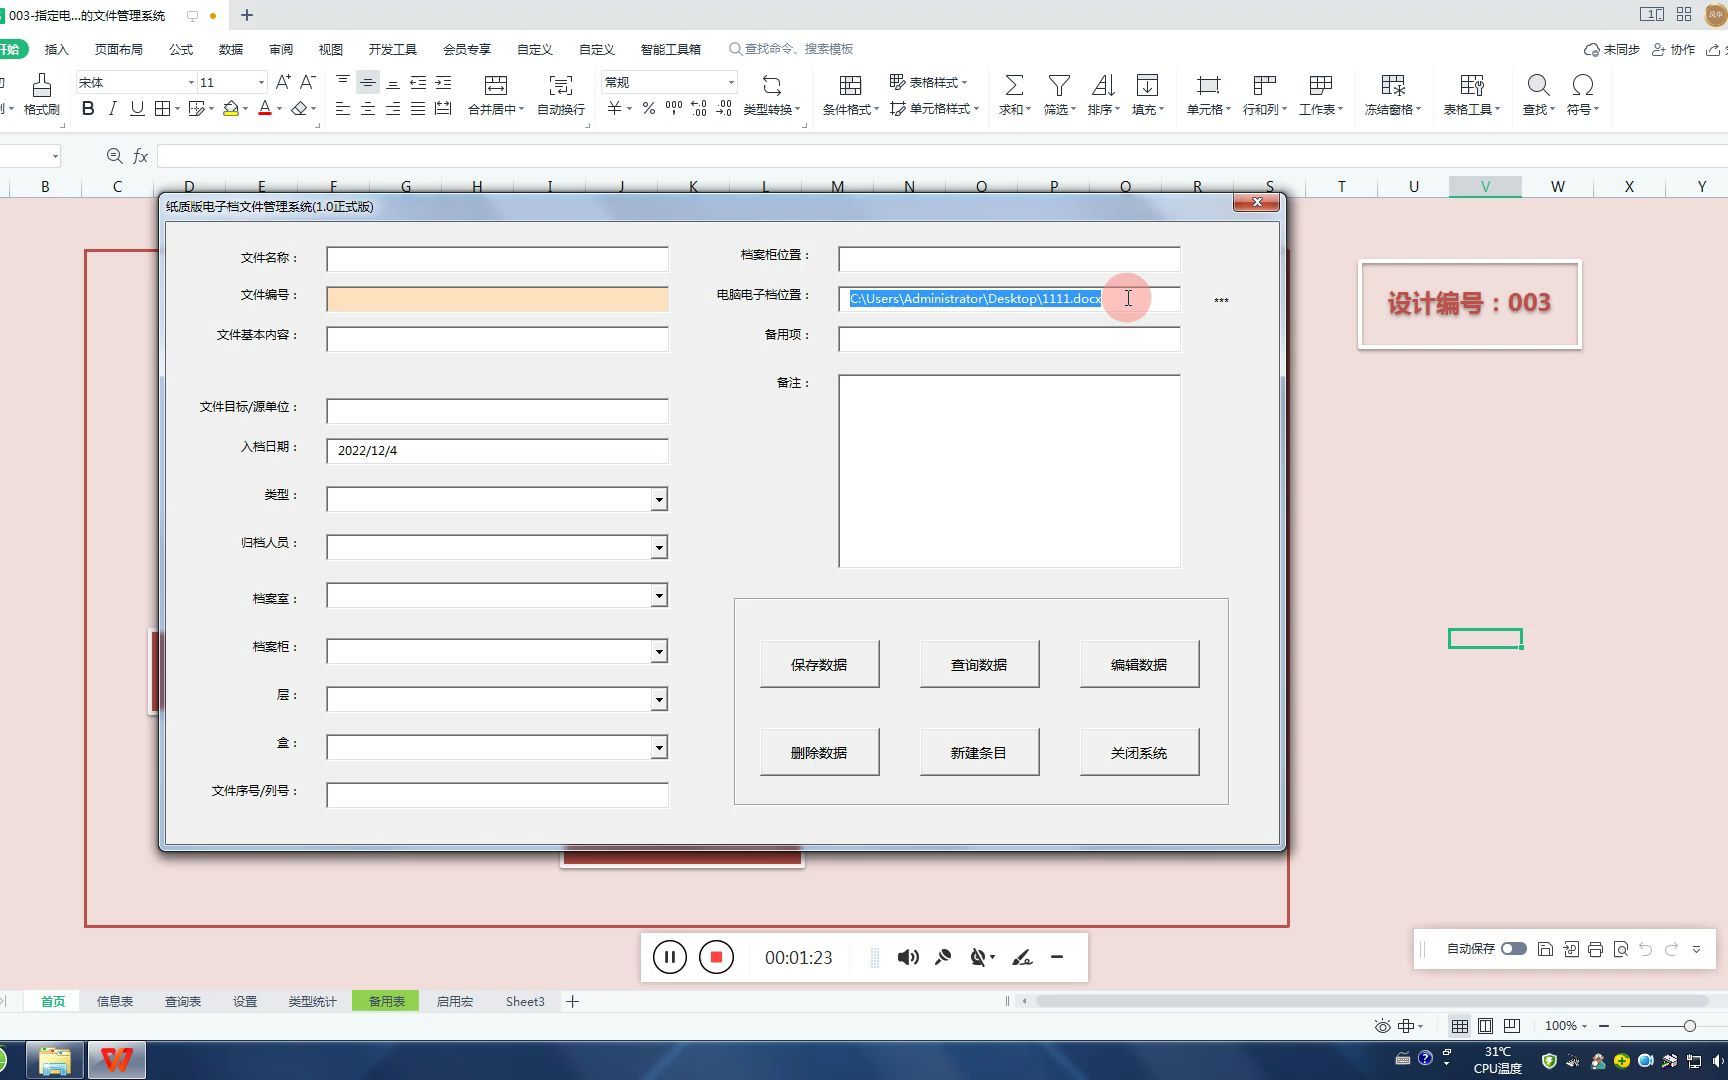
Task: Open the 层 combo box dropdown
Action: (659, 700)
